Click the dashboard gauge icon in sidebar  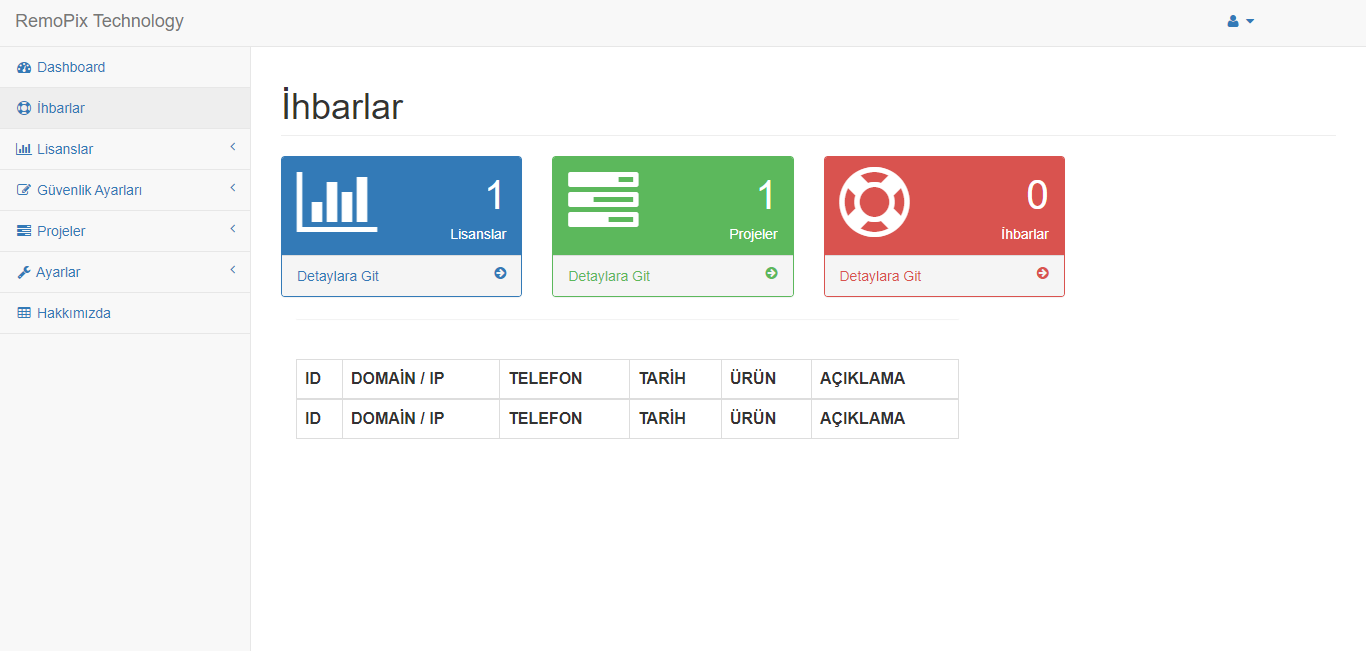[24, 68]
